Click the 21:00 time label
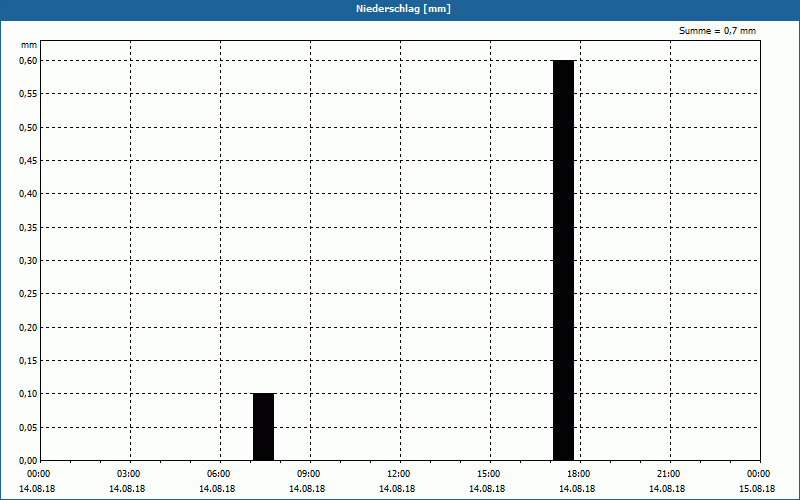This screenshot has height=500, width=800. click(x=668, y=474)
